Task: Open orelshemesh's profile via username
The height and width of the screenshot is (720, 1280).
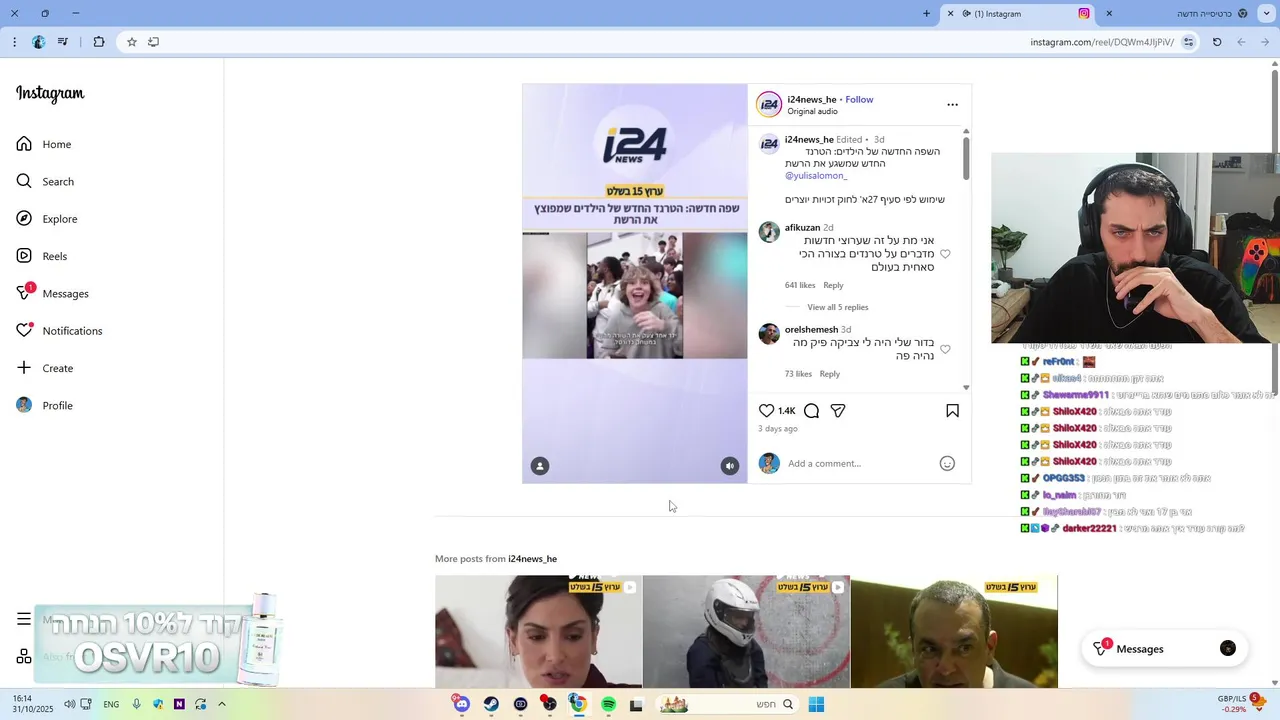Action: pos(811,330)
